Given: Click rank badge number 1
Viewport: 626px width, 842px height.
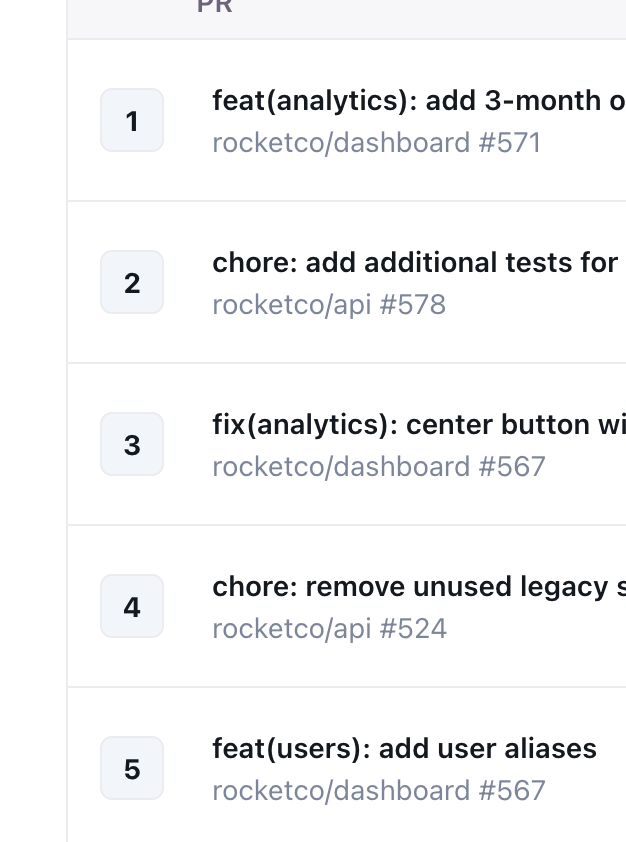Looking at the screenshot, I should coord(132,120).
